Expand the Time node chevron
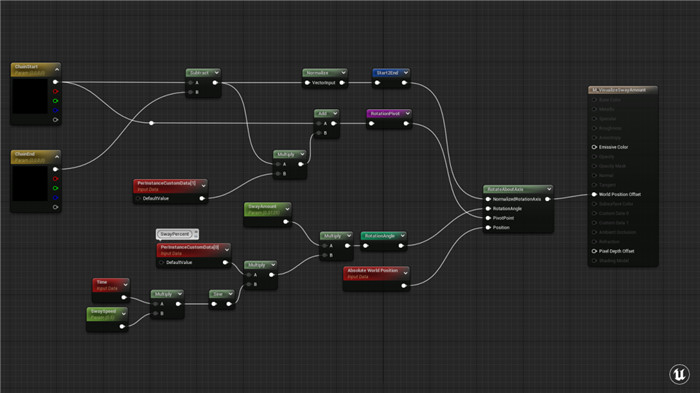Viewport: 700px width, 393px height. click(125, 284)
